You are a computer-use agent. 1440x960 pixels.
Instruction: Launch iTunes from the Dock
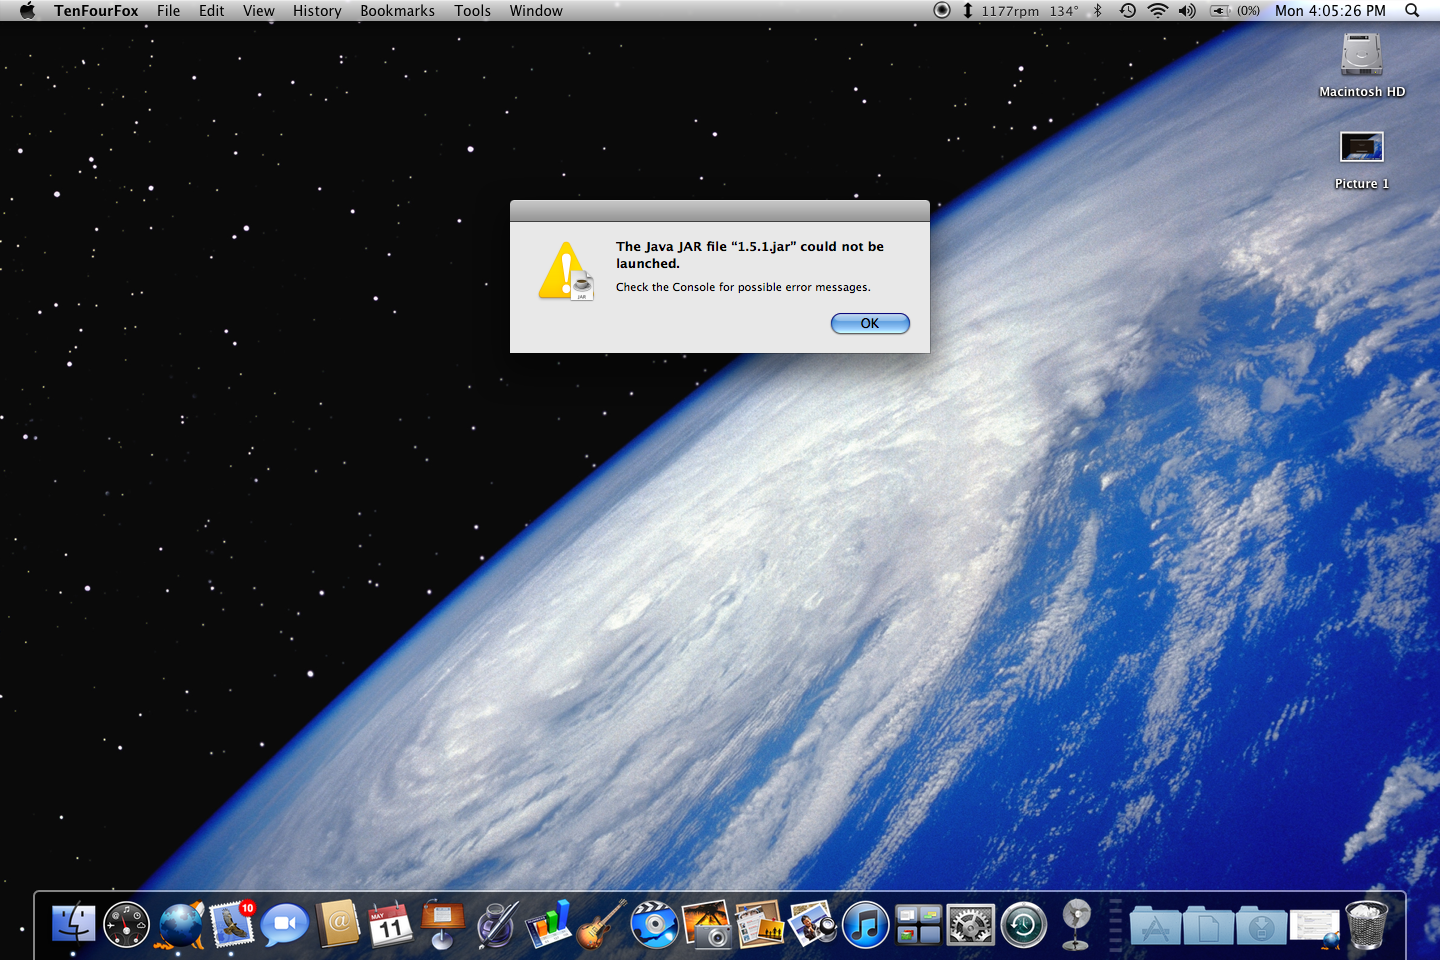tap(866, 924)
